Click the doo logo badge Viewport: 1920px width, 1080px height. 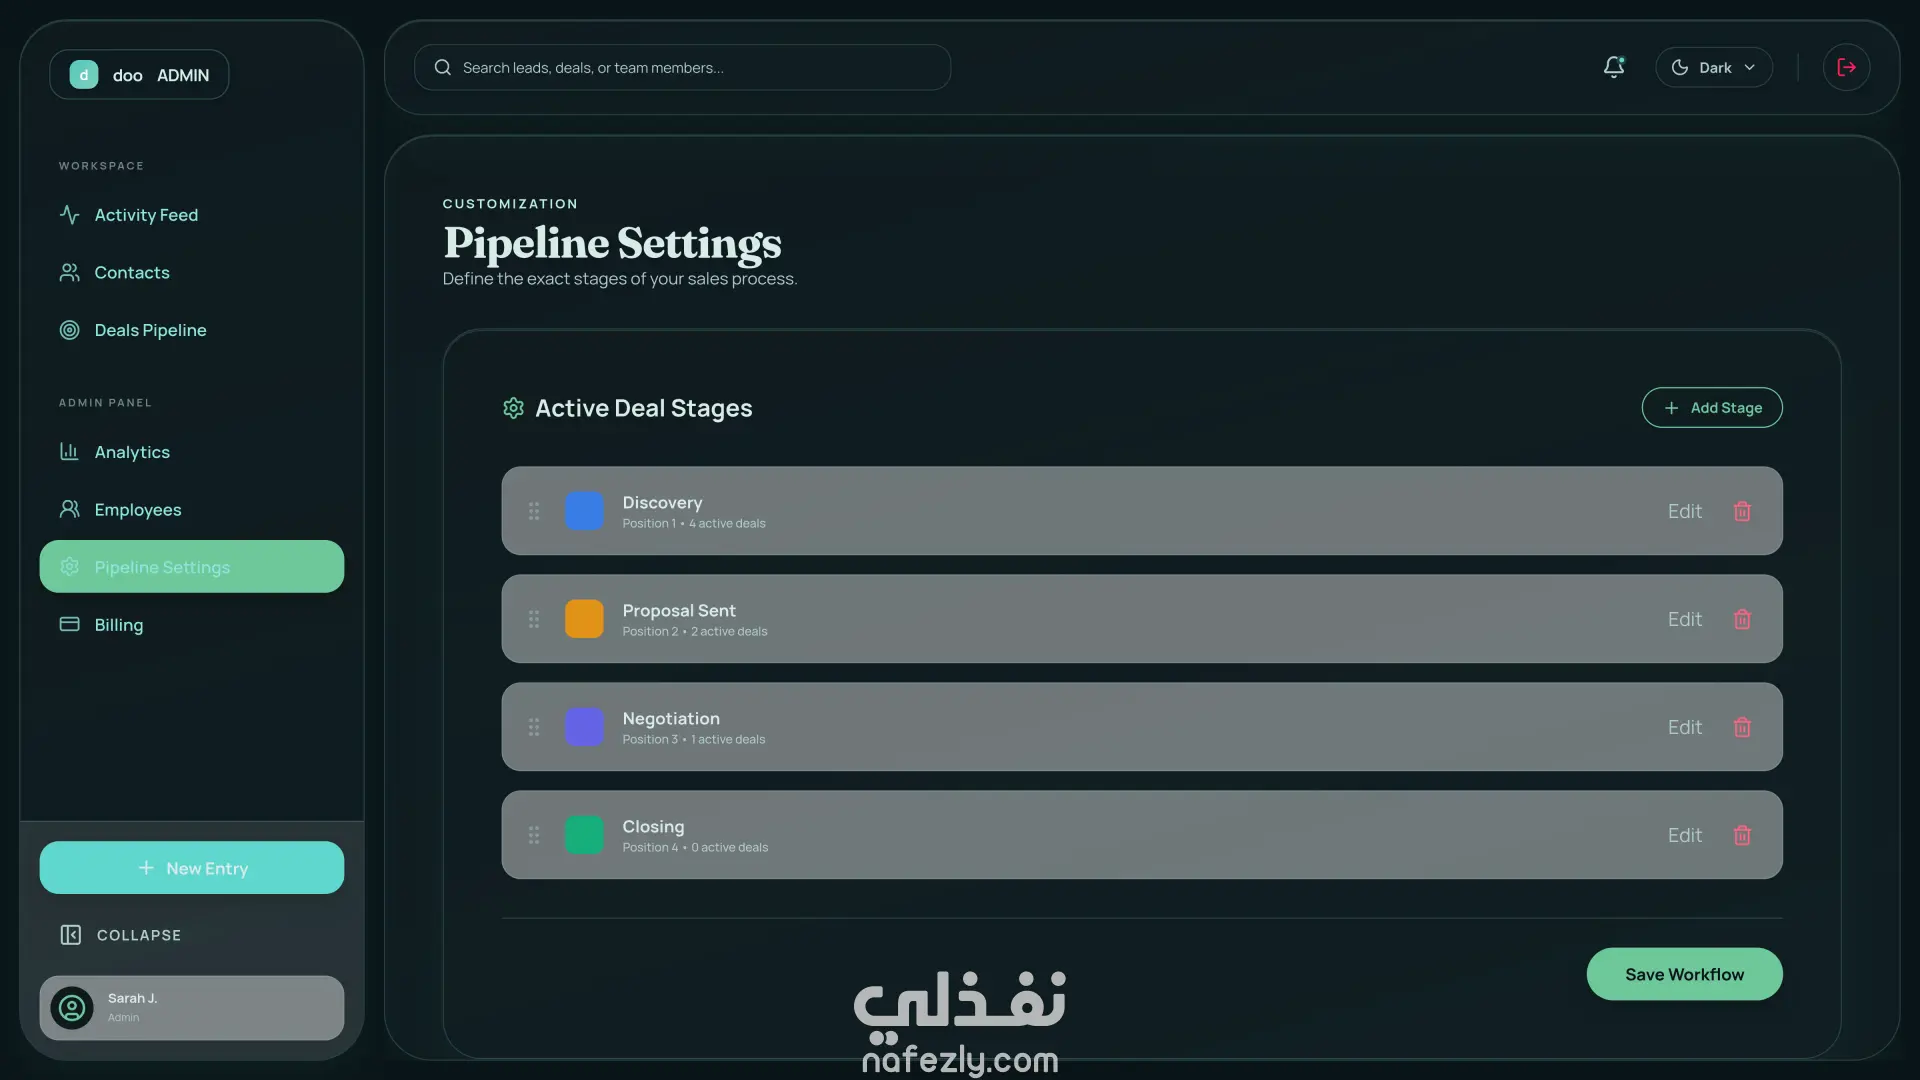[84, 75]
